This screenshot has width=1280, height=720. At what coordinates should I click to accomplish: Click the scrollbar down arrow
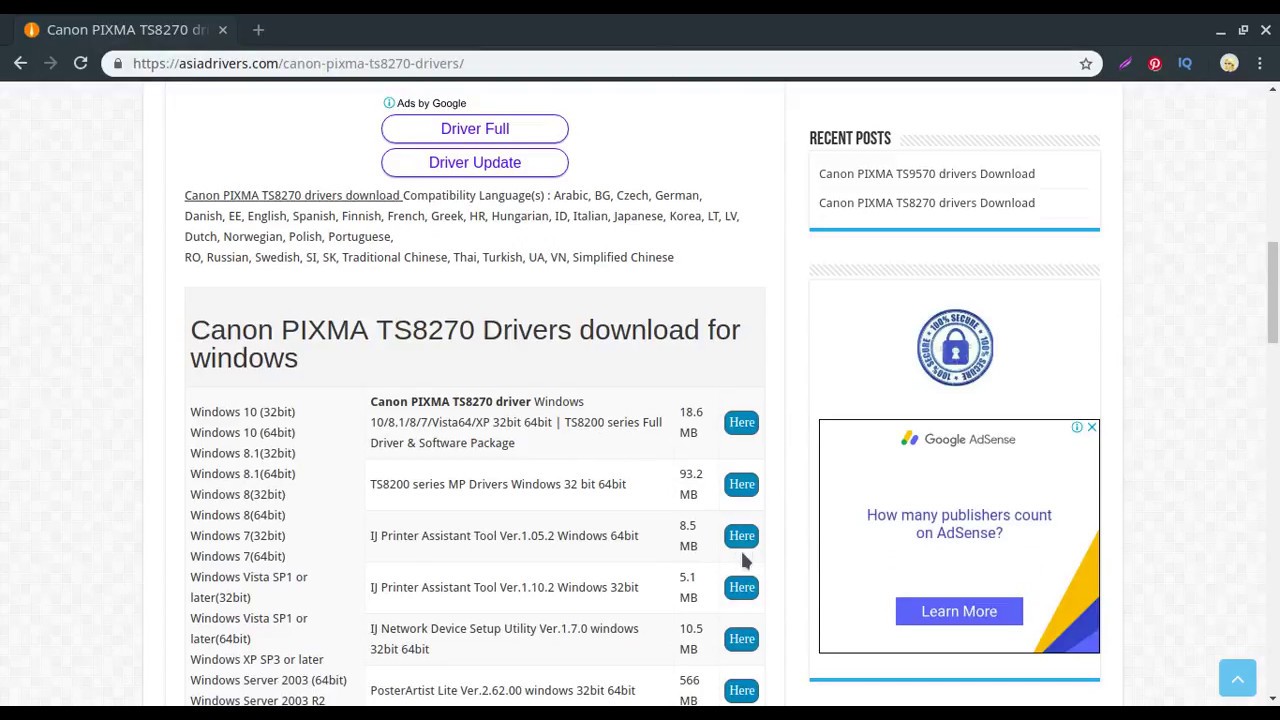[1272, 698]
